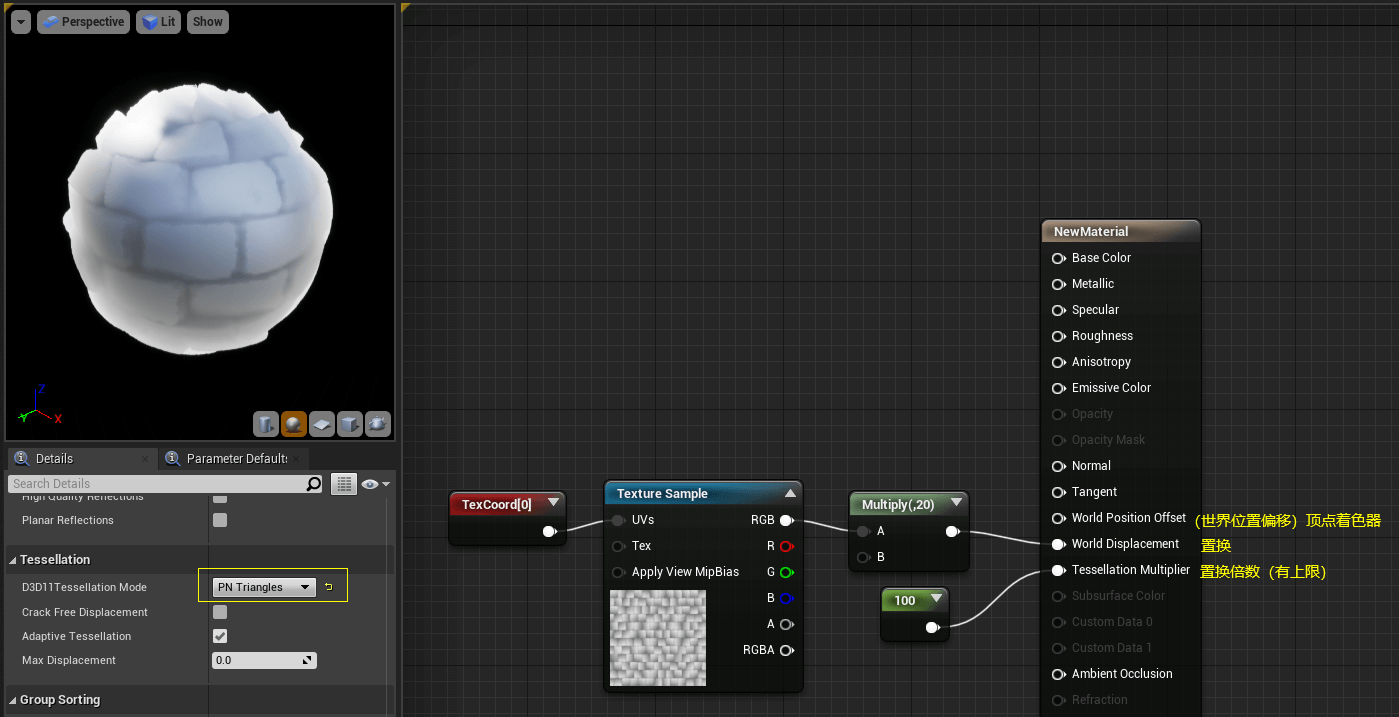
Task: Collapse the Tessellation section
Action: coord(13,560)
